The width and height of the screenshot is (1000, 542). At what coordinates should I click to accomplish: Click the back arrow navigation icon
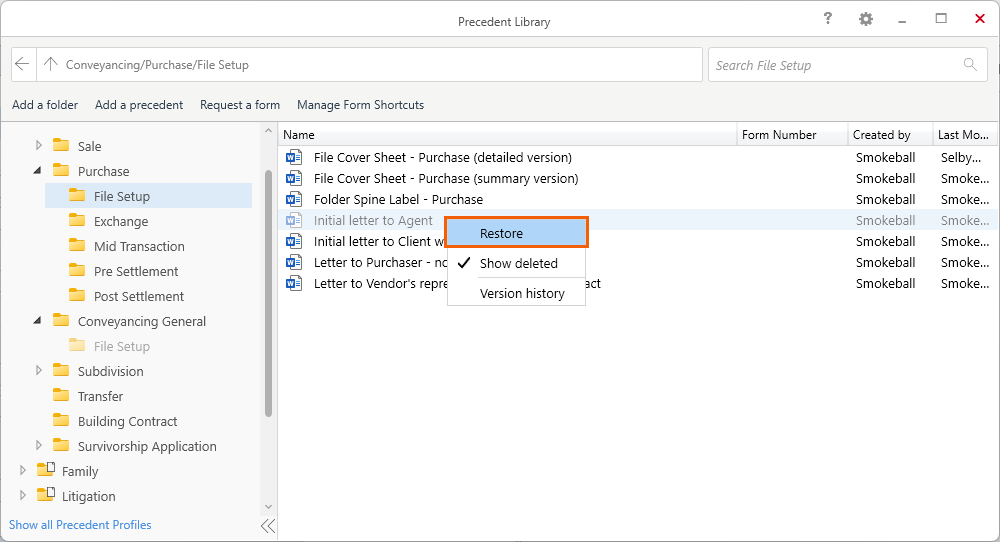click(x=23, y=65)
